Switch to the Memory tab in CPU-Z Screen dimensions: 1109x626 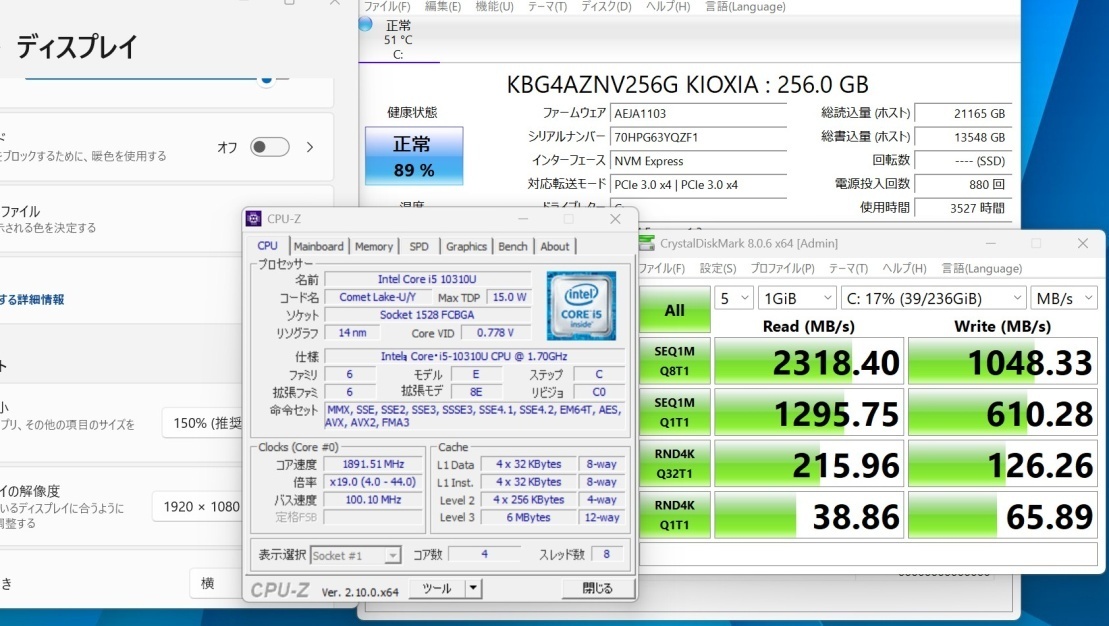pyautogui.click(x=373, y=246)
